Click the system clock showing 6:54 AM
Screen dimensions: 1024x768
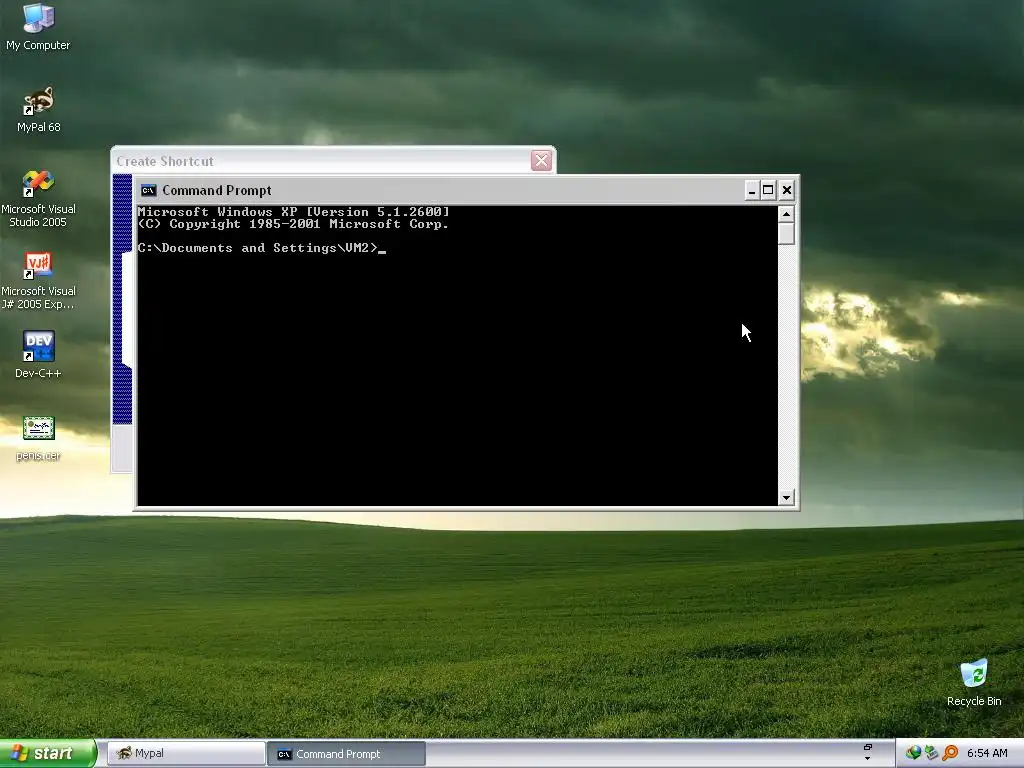point(987,753)
